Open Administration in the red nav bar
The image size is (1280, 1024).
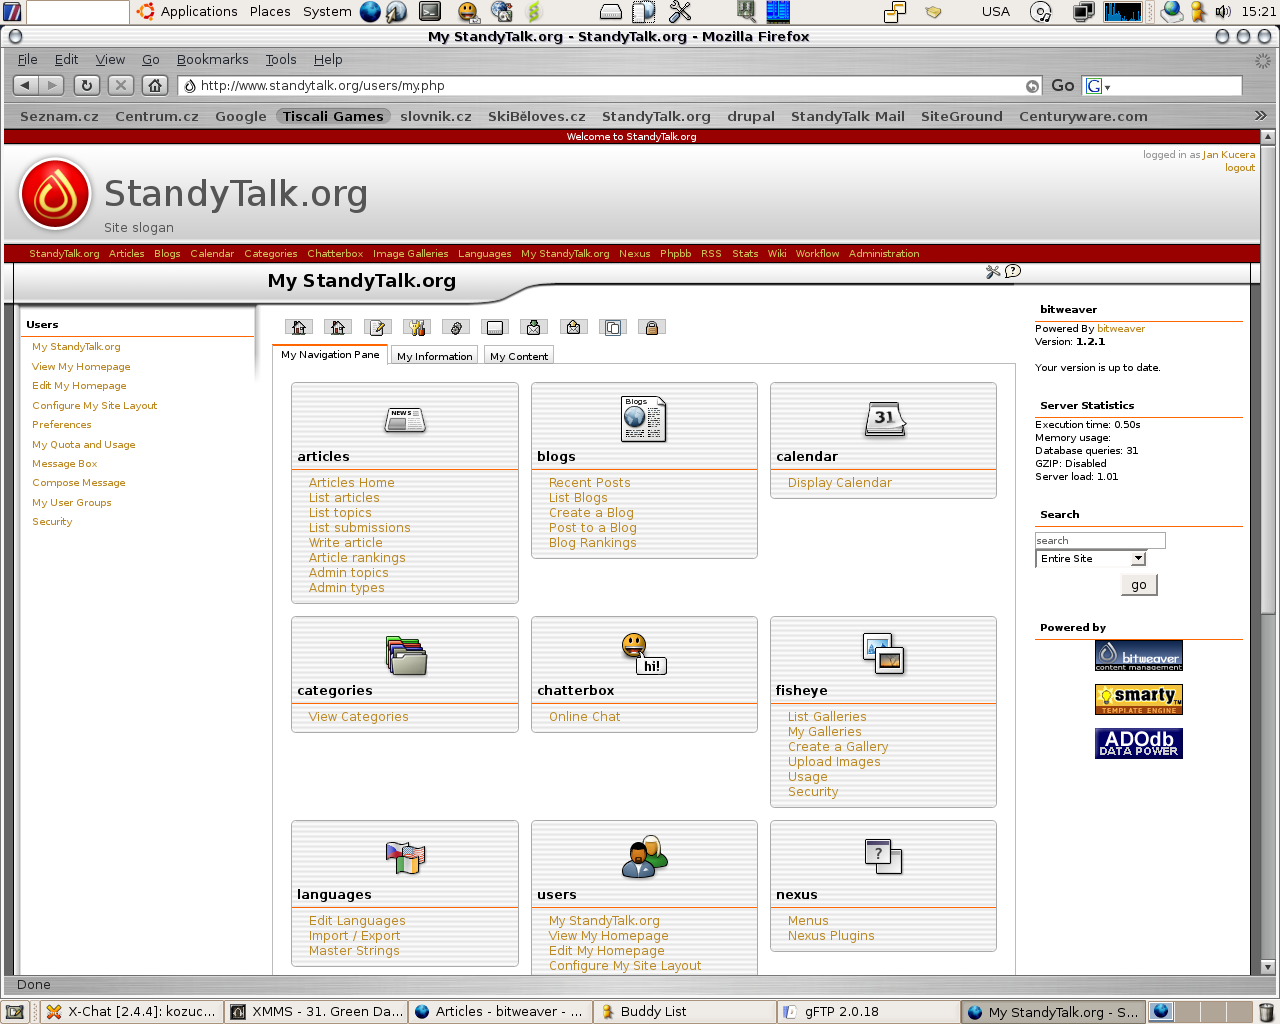click(x=884, y=254)
